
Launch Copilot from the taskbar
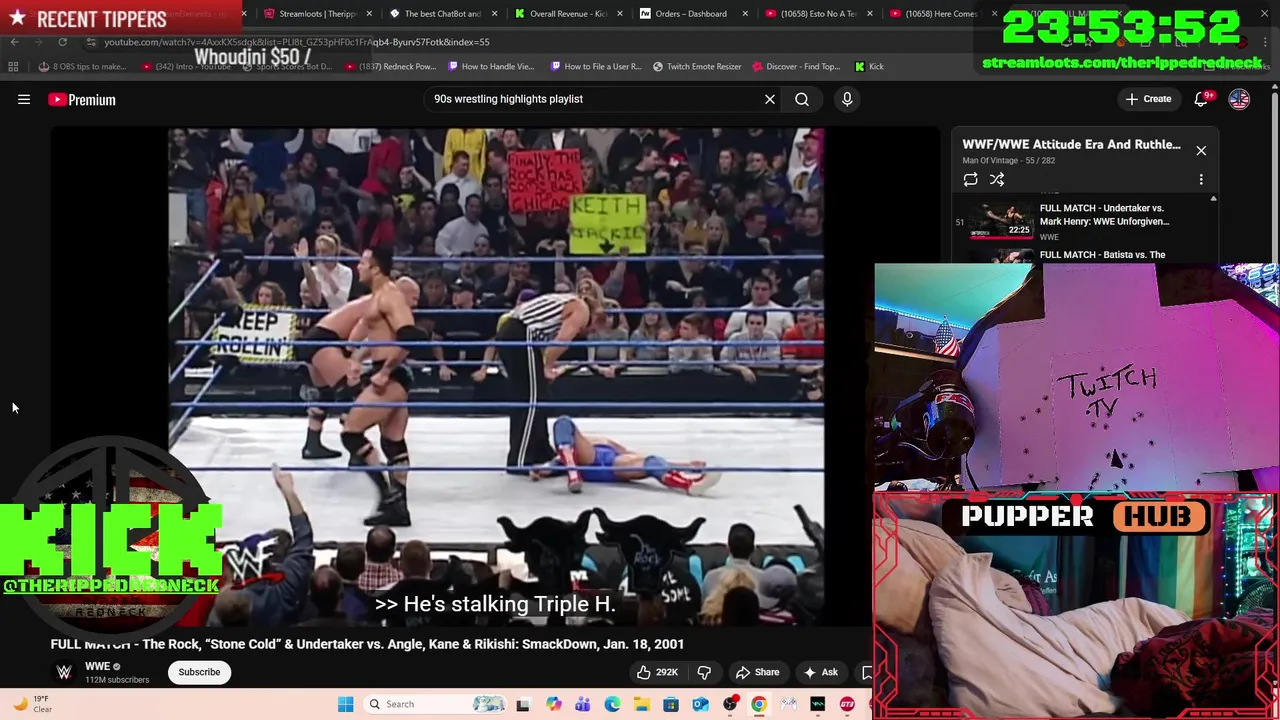tap(553, 704)
